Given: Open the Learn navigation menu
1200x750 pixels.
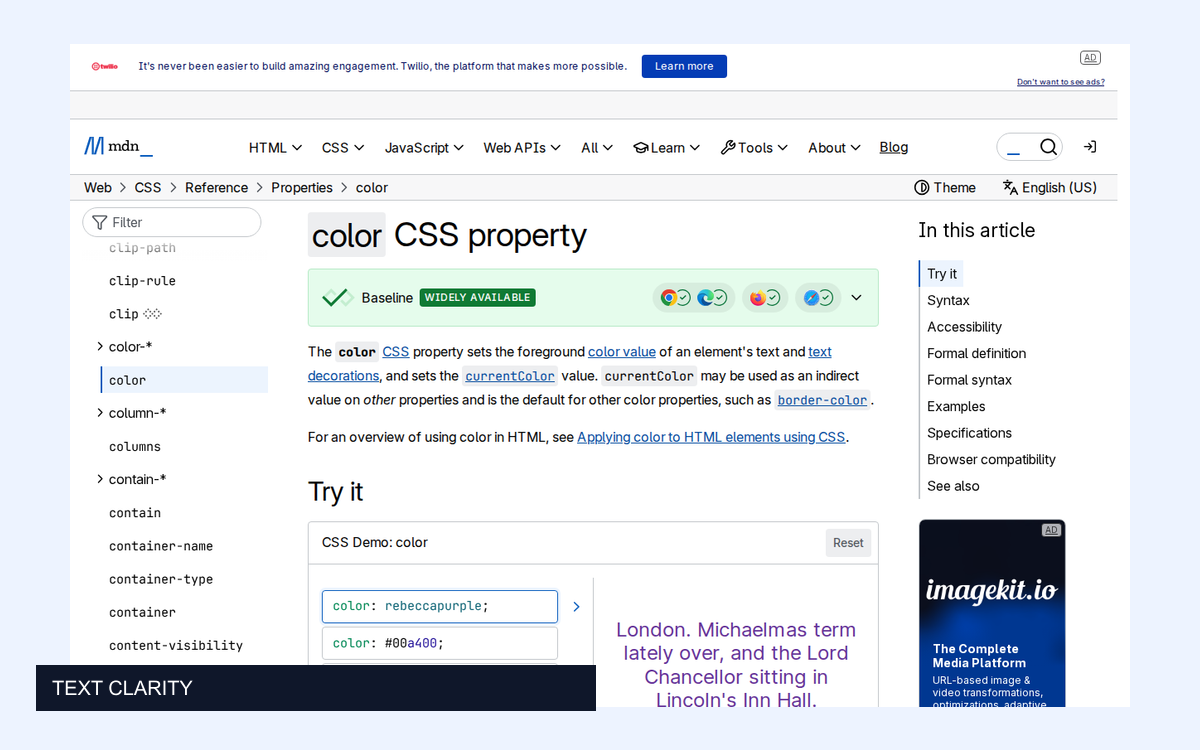Looking at the screenshot, I should (666, 148).
